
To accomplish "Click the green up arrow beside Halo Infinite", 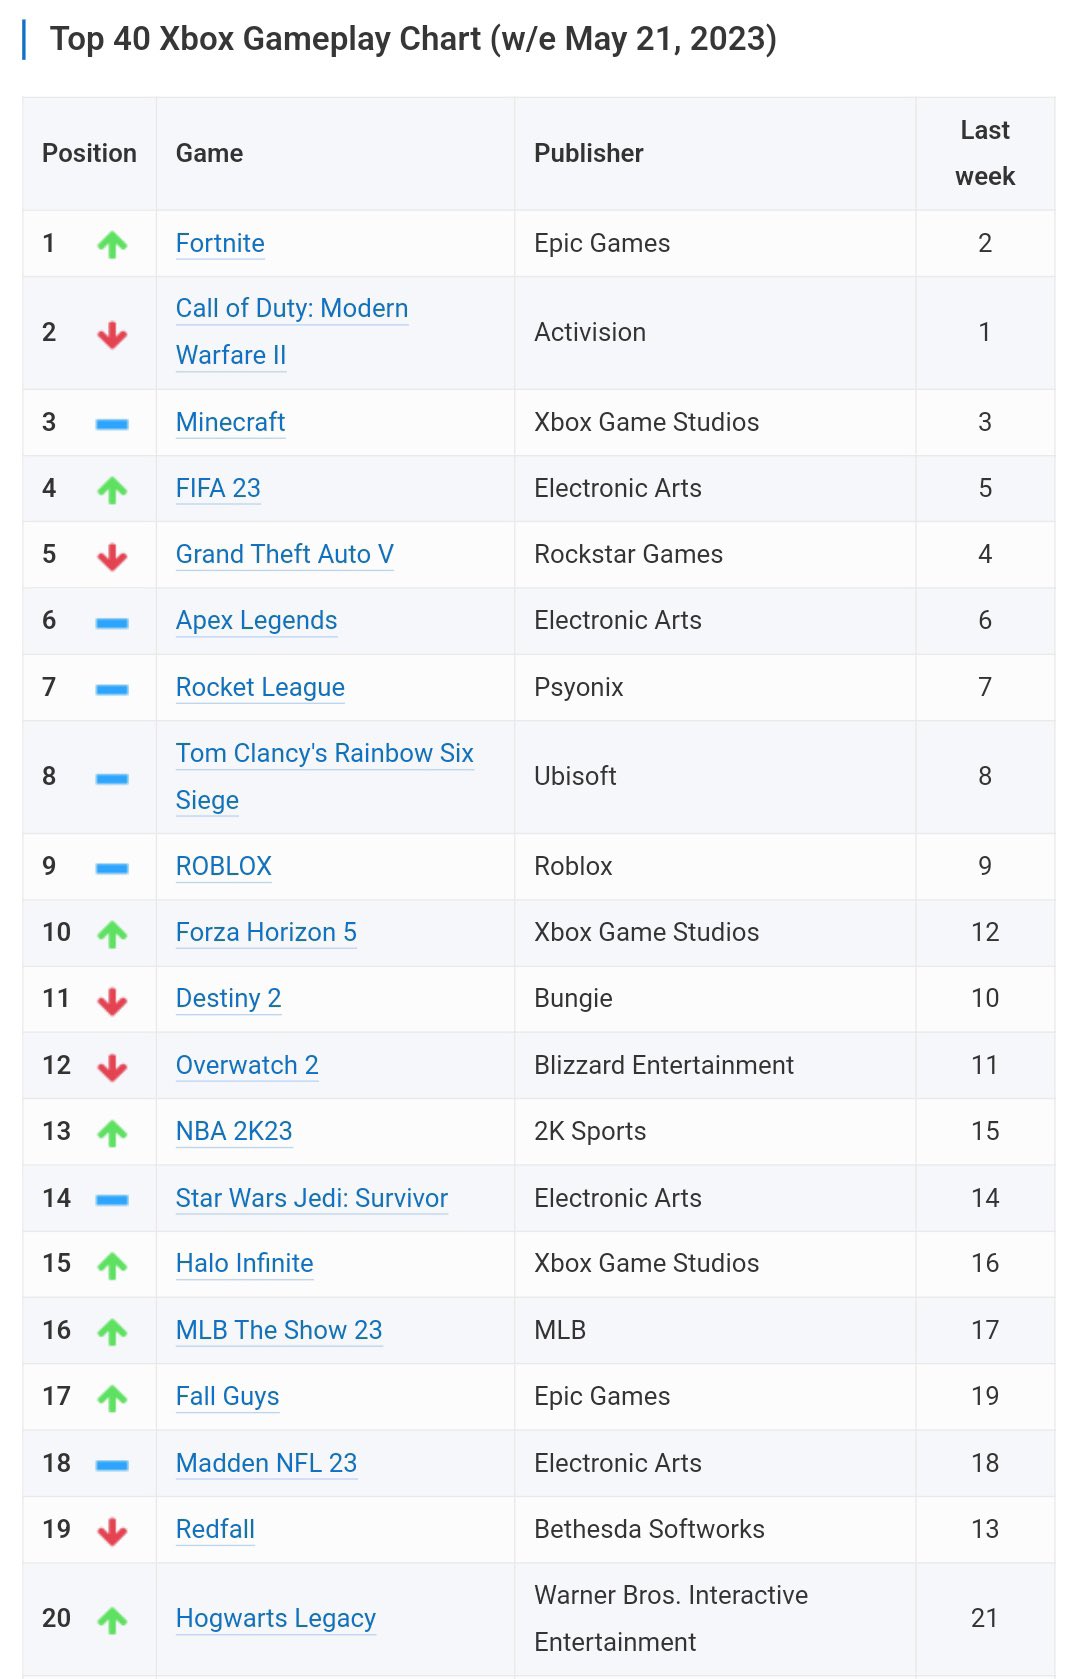I will point(112,1265).
